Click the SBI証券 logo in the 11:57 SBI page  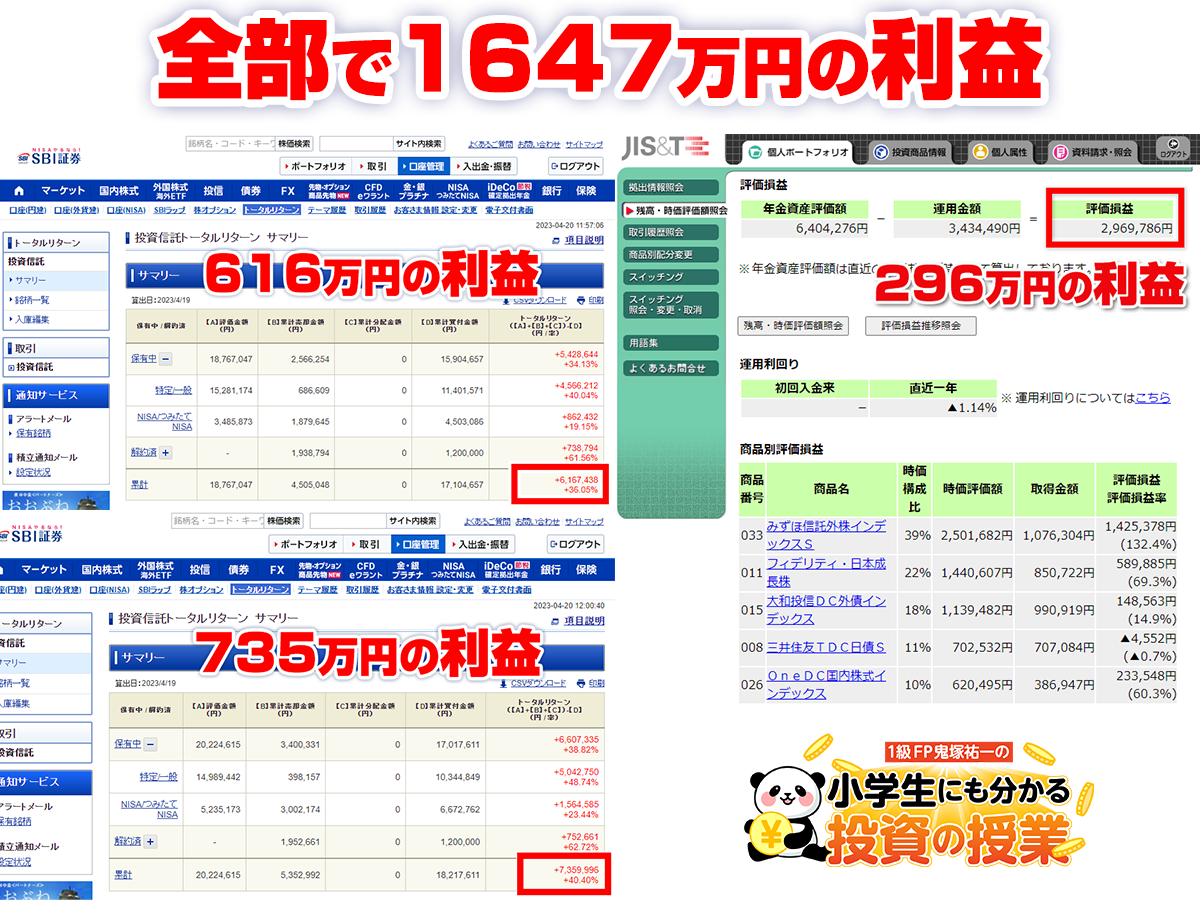(x=49, y=155)
